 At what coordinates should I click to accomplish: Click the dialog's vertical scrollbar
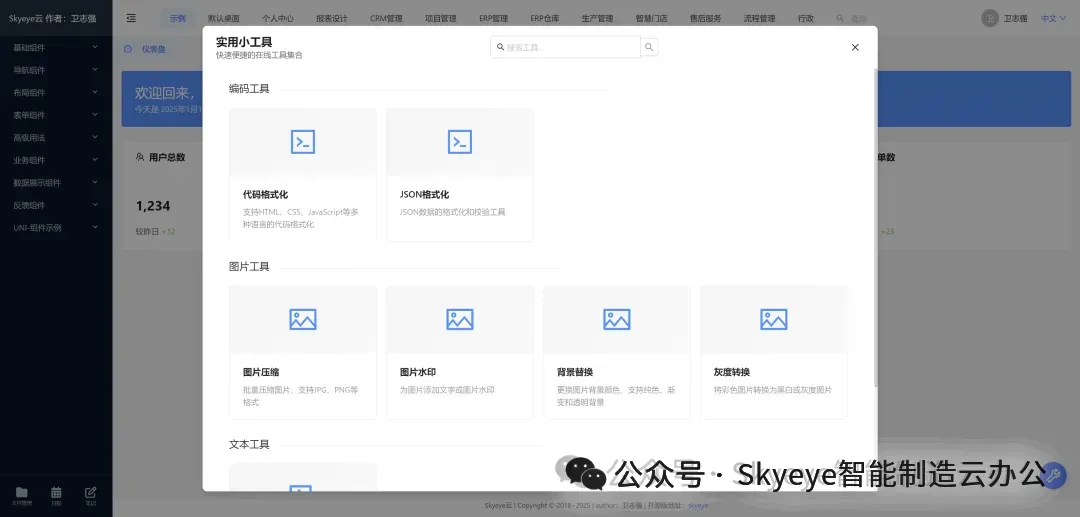pos(875,227)
